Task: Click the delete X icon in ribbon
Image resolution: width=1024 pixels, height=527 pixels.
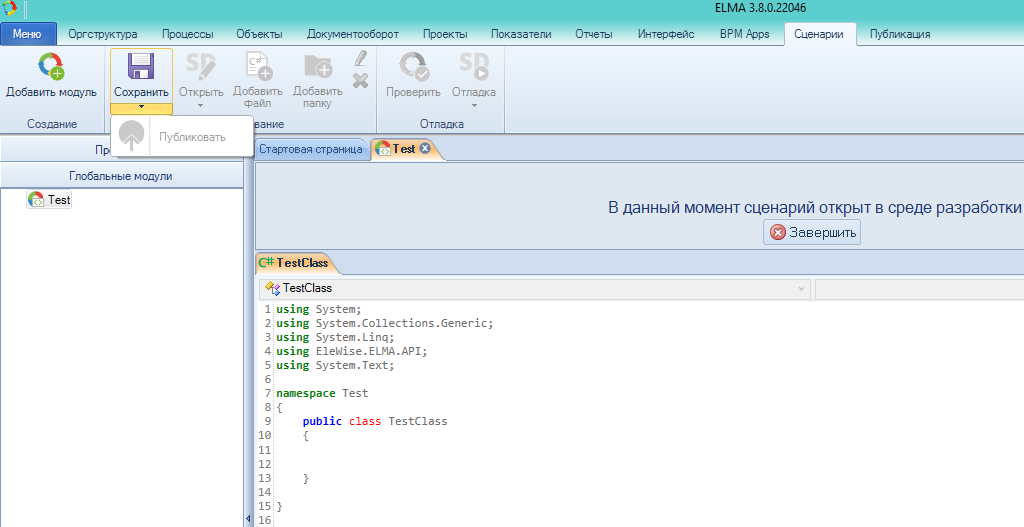Action: 361,80
